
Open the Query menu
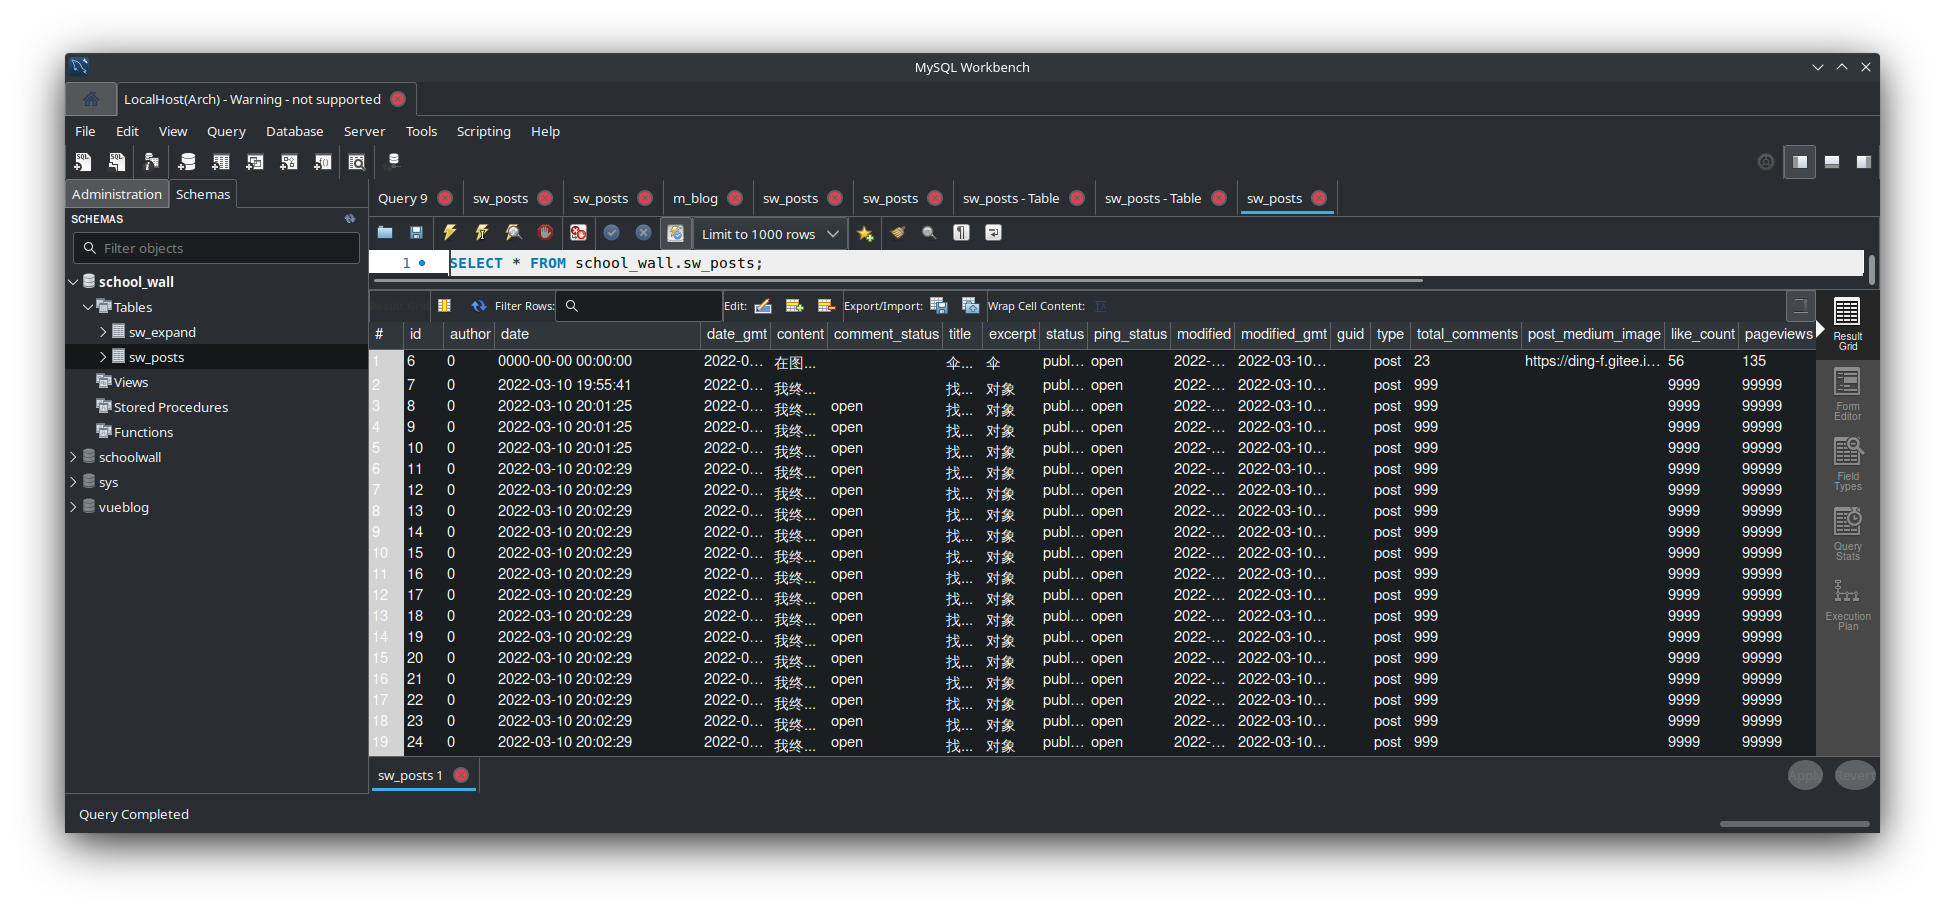pyautogui.click(x=226, y=131)
